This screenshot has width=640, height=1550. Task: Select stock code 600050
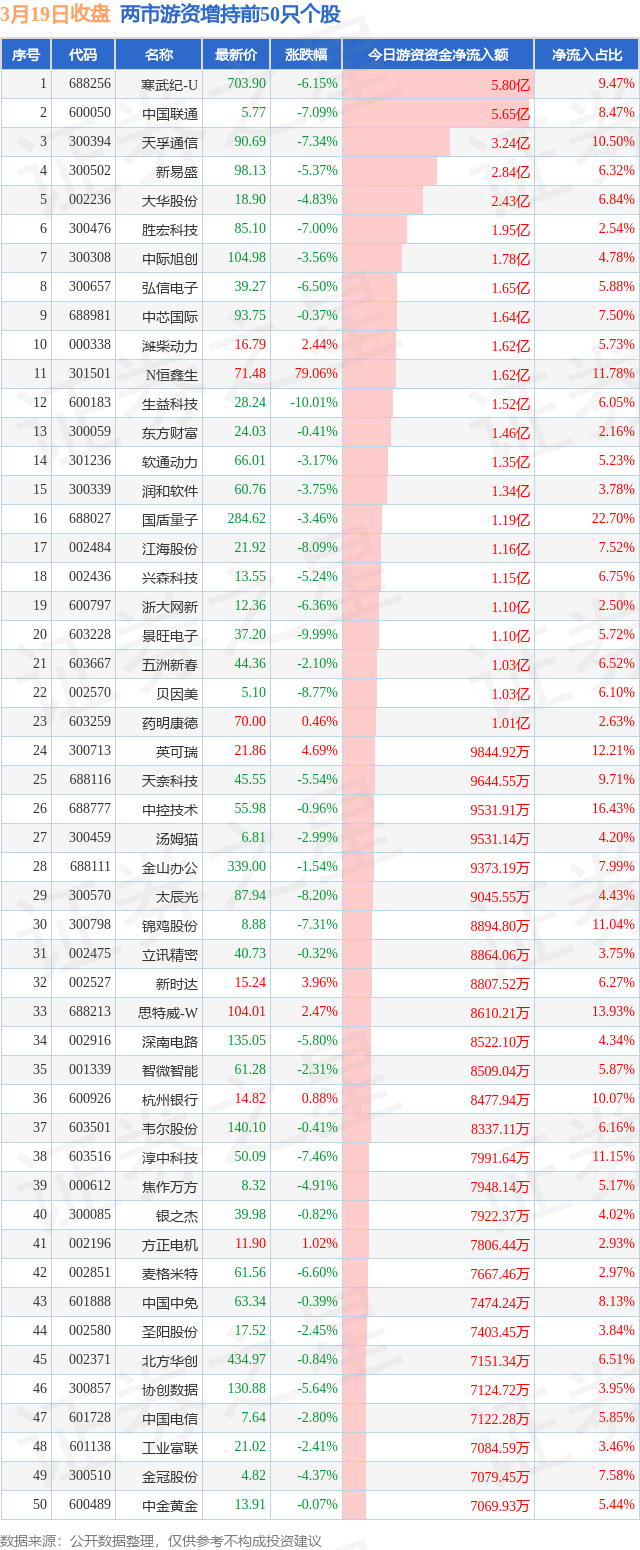91,114
